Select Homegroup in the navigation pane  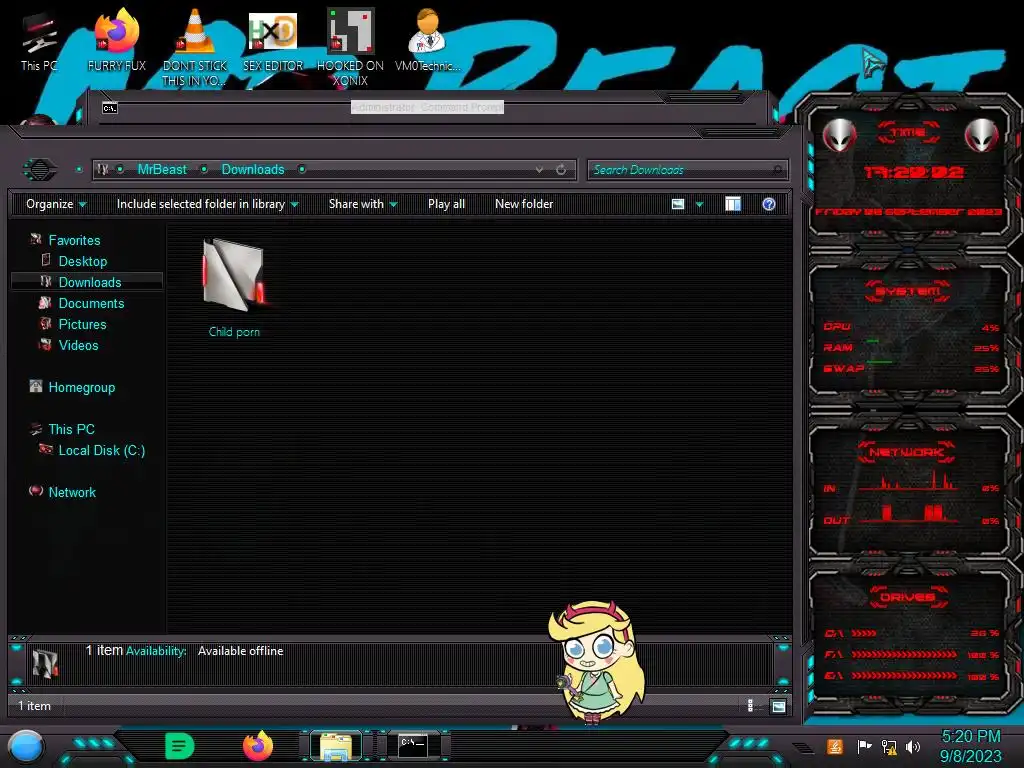[x=81, y=387]
